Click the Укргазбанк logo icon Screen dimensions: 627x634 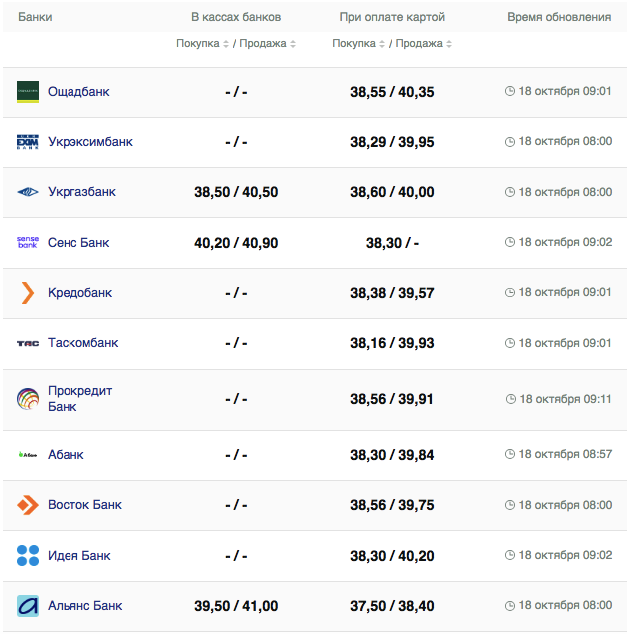point(28,192)
